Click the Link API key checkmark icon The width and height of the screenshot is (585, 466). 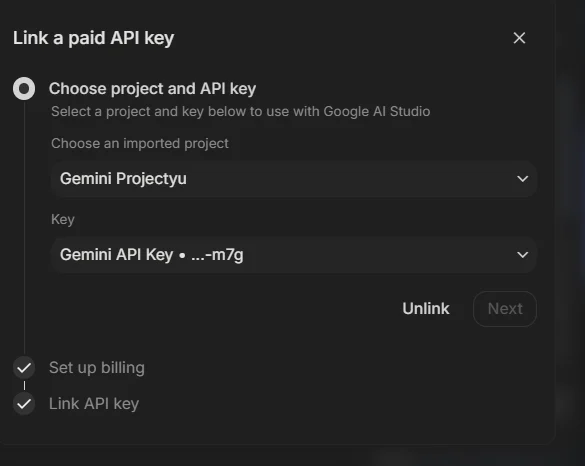click(24, 404)
